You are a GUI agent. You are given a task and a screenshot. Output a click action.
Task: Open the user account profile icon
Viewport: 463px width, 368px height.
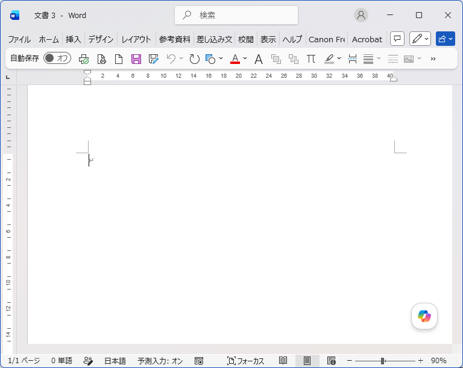point(361,15)
